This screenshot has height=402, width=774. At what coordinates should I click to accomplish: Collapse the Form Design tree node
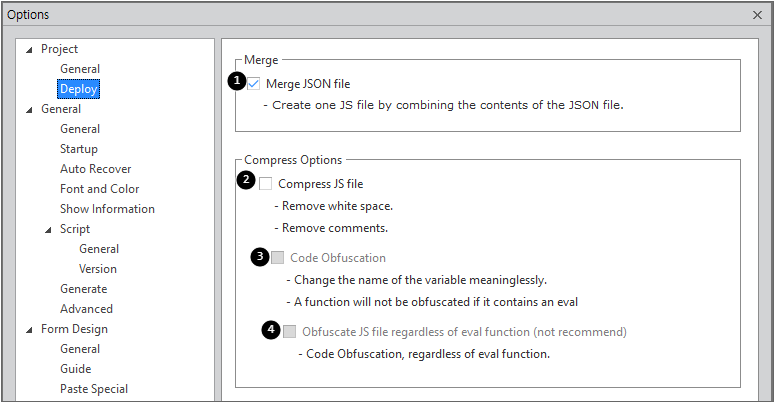click(x=29, y=329)
